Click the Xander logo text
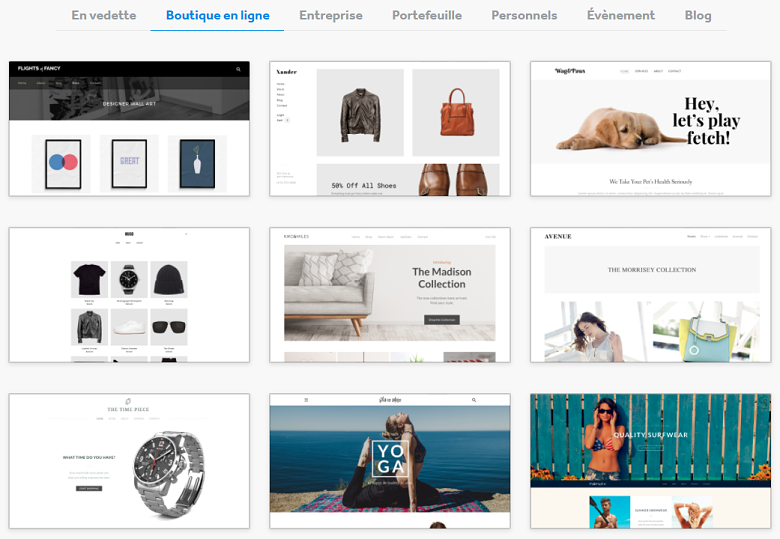Viewport: 780px width, 539px height. point(287,72)
